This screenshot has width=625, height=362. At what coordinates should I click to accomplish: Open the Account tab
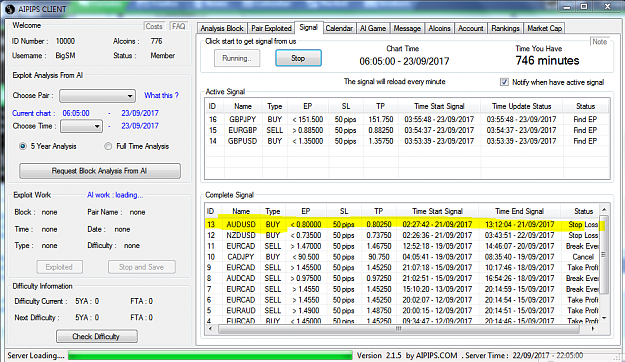(470, 28)
